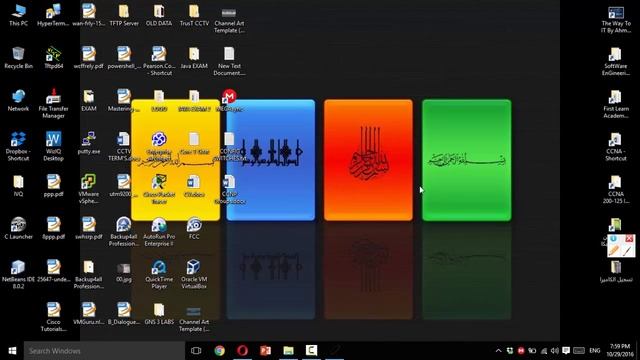Open wcffrely.pdf file

(x=89, y=58)
